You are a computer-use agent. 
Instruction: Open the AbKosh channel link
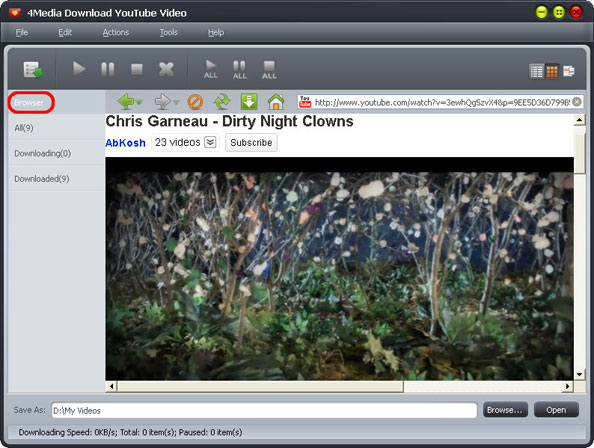tap(125, 143)
